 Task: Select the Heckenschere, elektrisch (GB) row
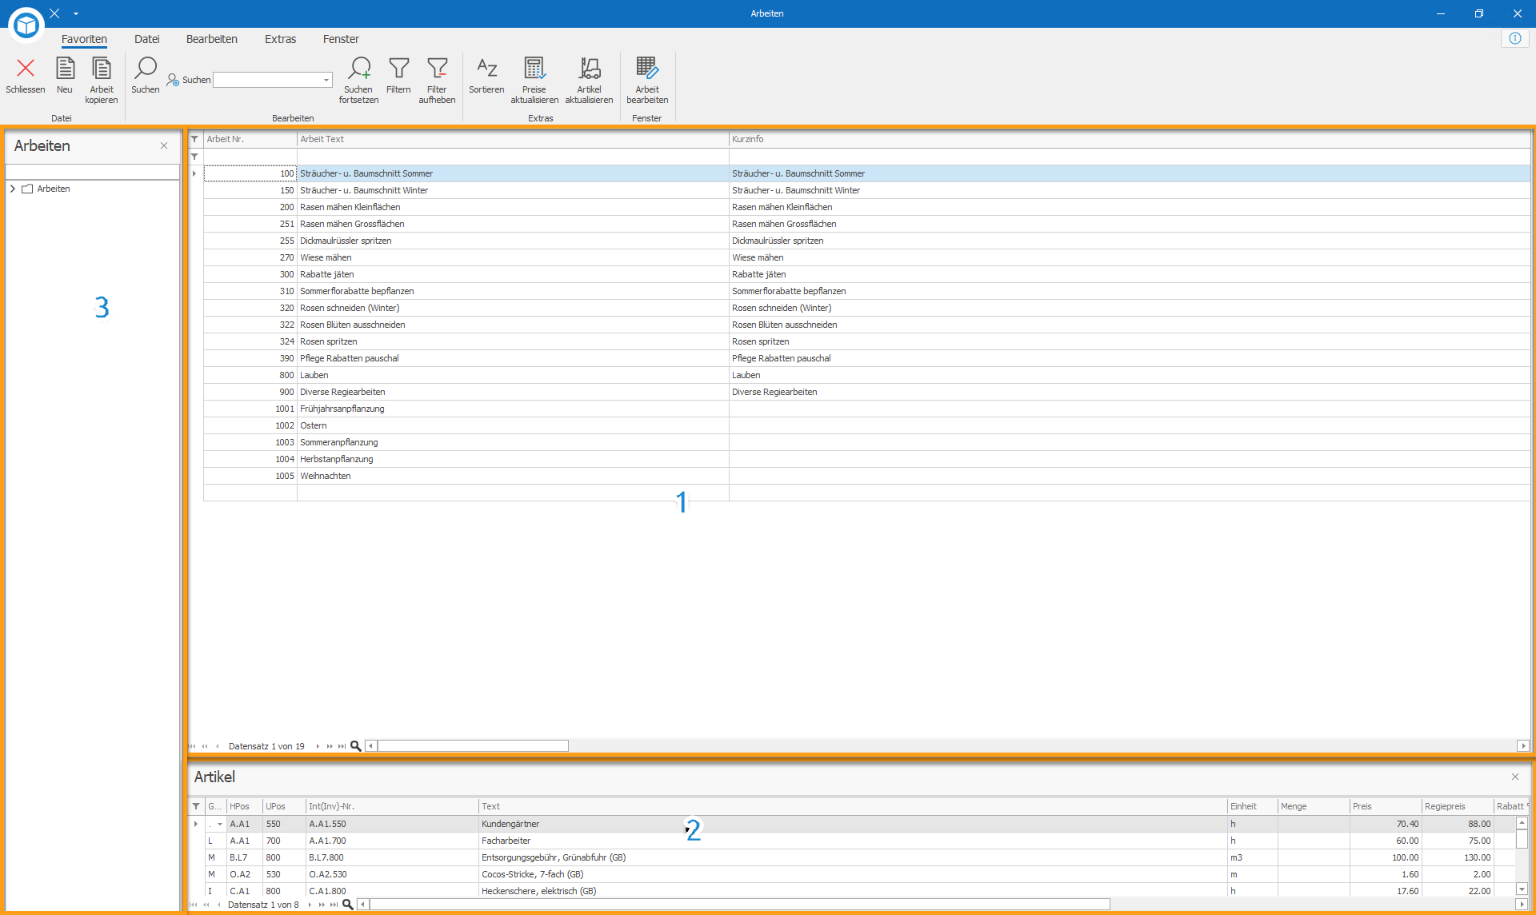(860, 890)
